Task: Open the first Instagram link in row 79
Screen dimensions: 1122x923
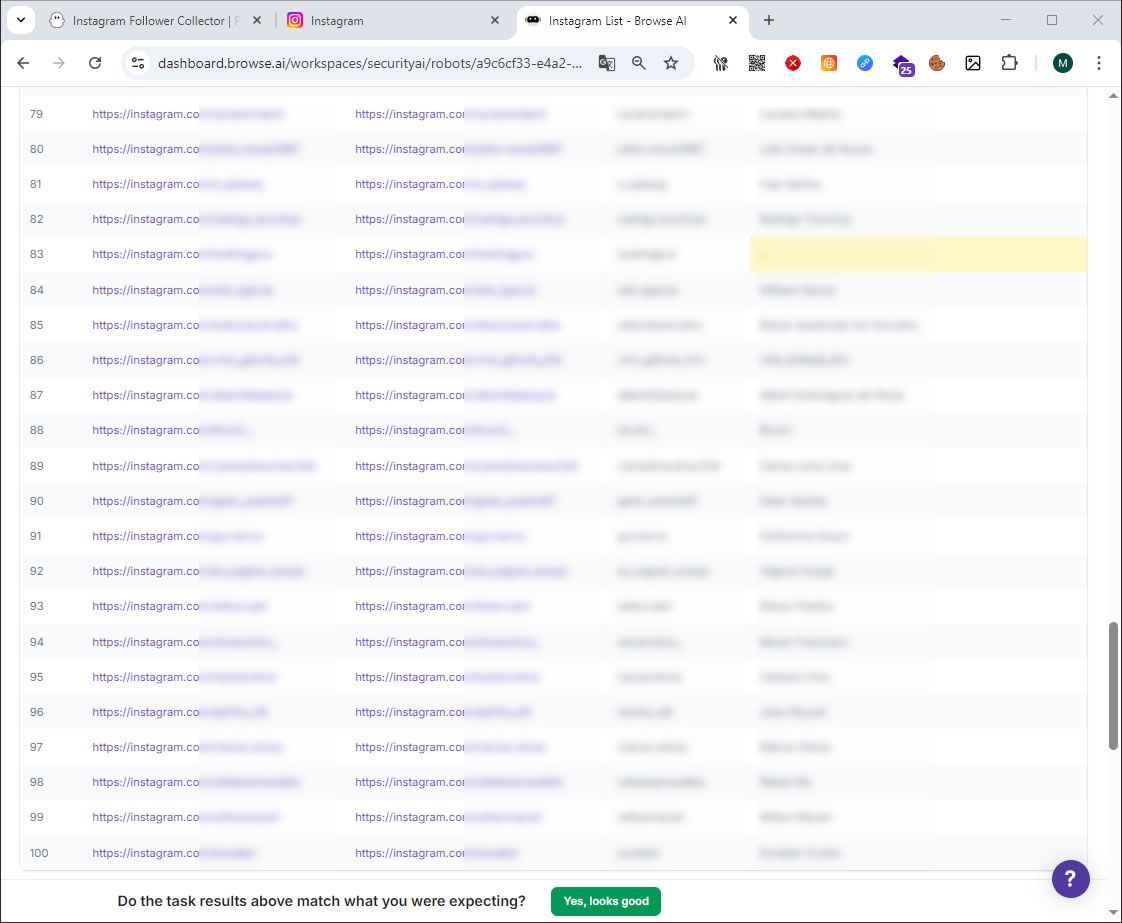Action: coord(188,114)
